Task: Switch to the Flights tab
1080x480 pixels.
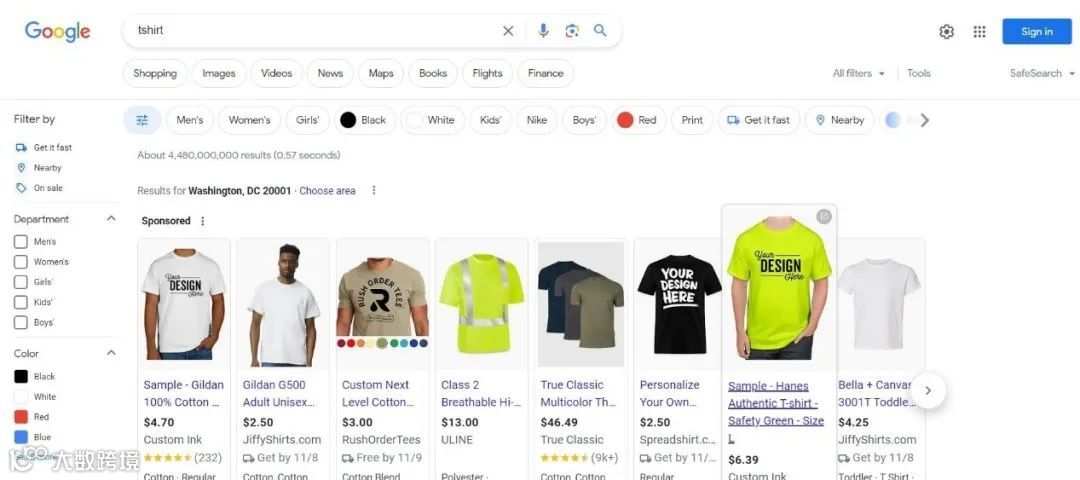Action: 487,73
